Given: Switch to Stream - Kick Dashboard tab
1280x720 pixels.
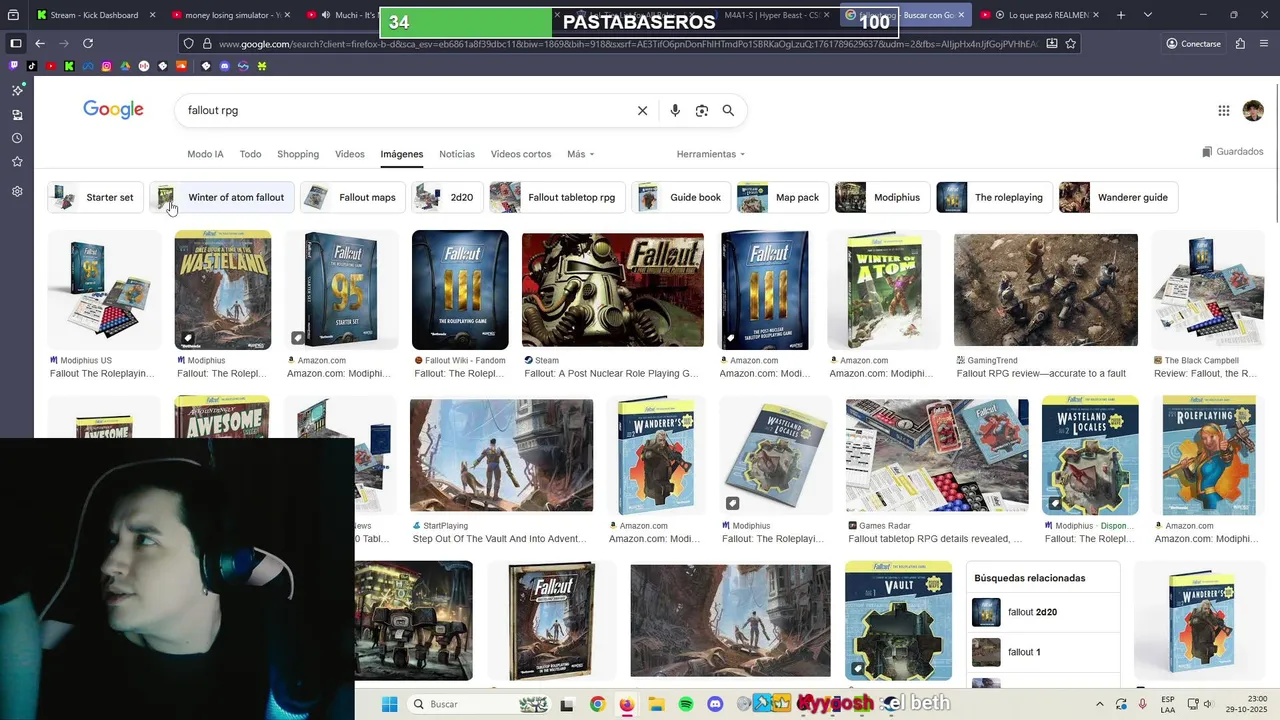Looking at the screenshot, I should click(95, 15).
